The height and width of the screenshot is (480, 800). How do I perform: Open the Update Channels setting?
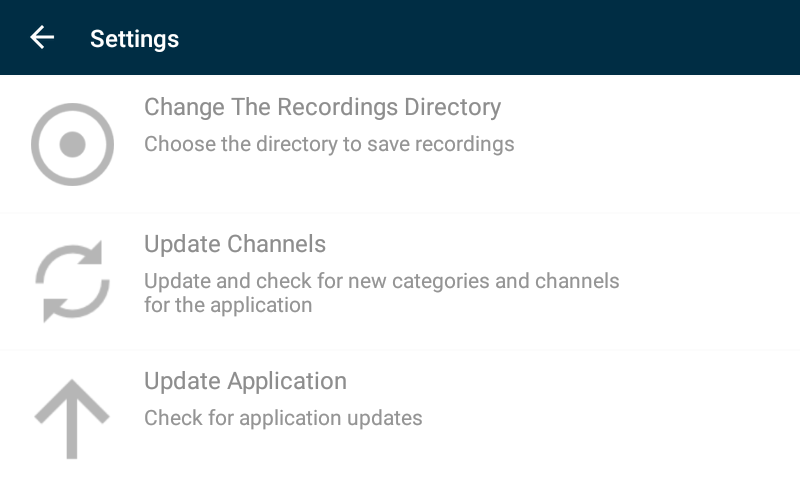(235, 244)
